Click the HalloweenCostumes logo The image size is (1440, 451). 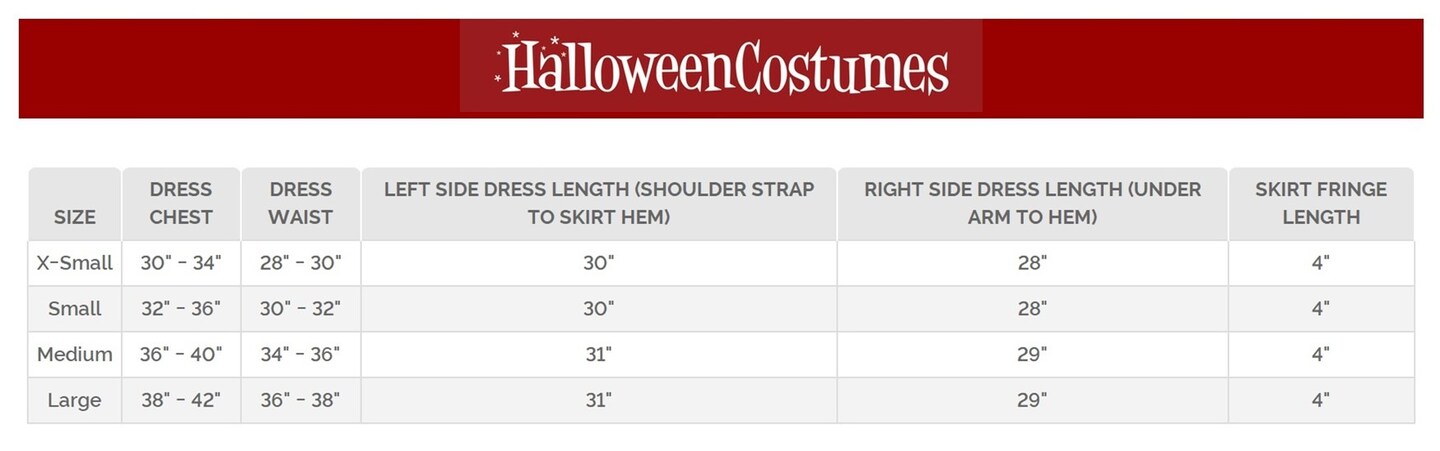(x=721, y=66)
